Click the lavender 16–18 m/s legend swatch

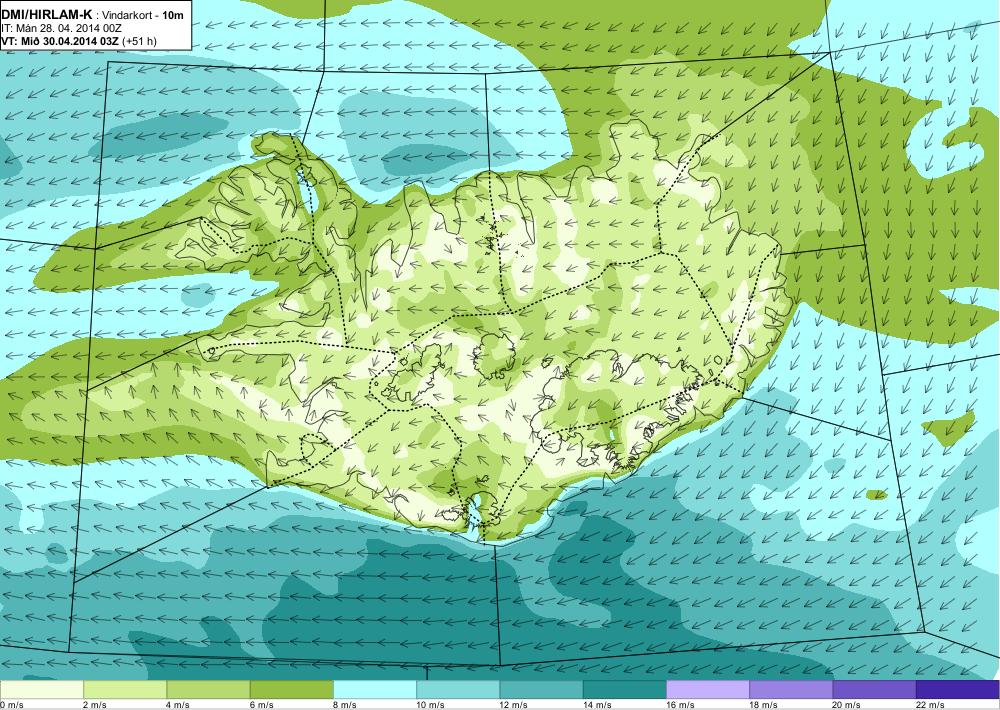point(708,690)
